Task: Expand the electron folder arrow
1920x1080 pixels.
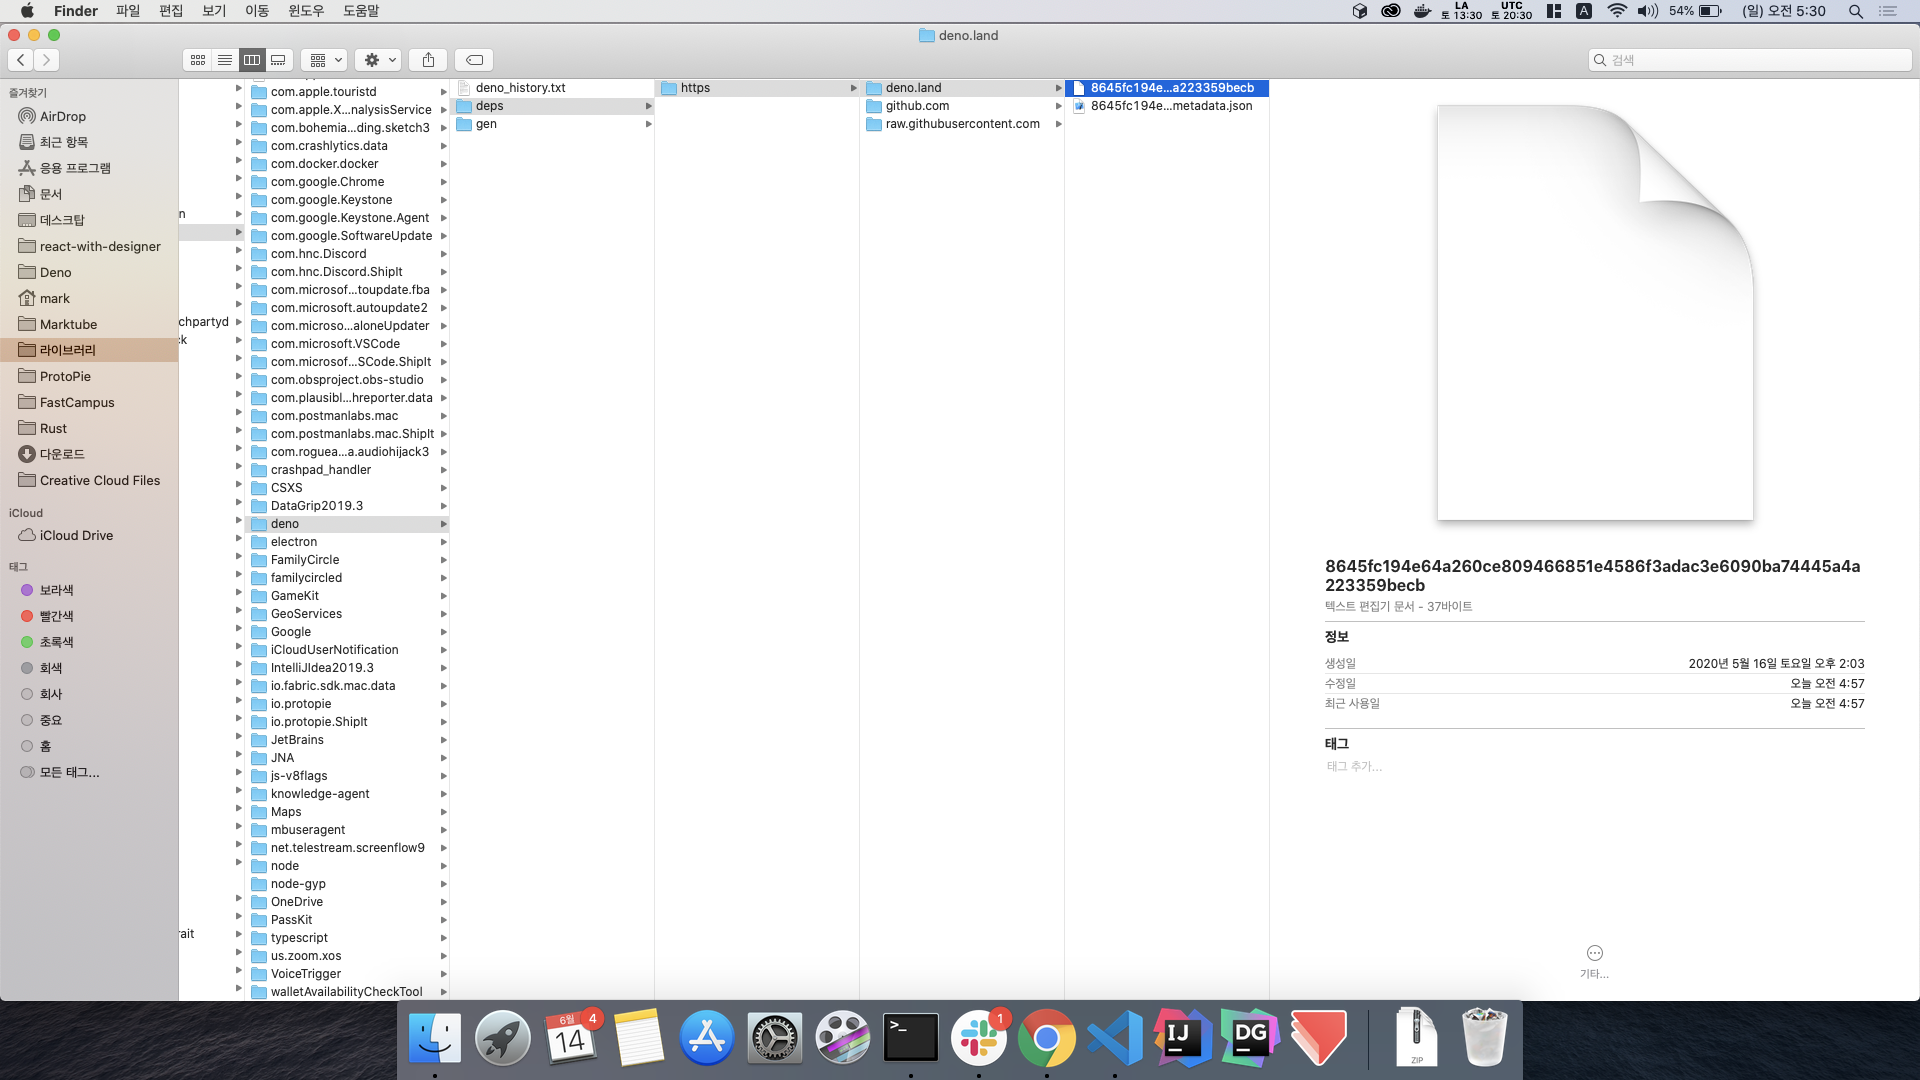Action: (x=443, y=542)
